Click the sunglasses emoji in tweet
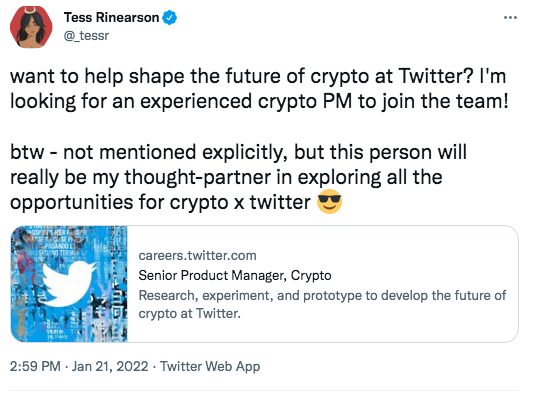Image resolution: width=533 pixels, height=398 pixels. click(329, 202)
